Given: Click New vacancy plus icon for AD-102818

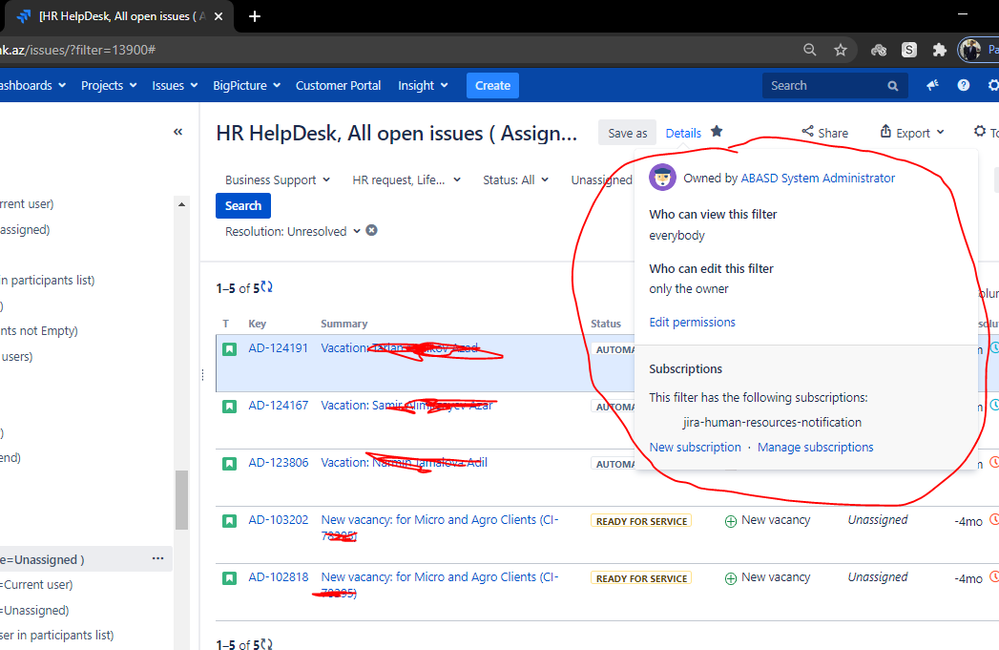Looking at the screenshot, I should [x=731, y=578].
